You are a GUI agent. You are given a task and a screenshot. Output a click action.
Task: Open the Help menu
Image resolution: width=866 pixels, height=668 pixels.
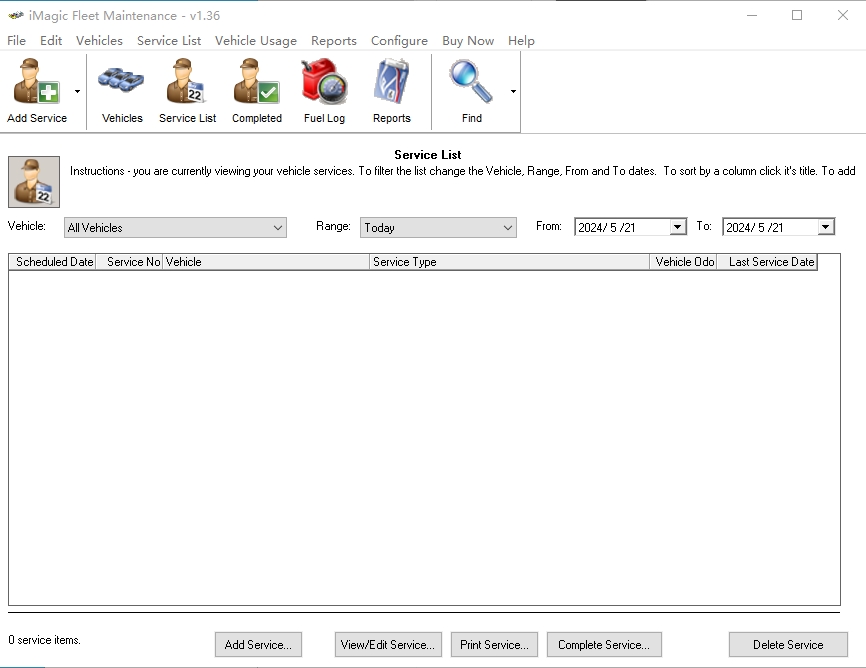[x=521, y=40]
